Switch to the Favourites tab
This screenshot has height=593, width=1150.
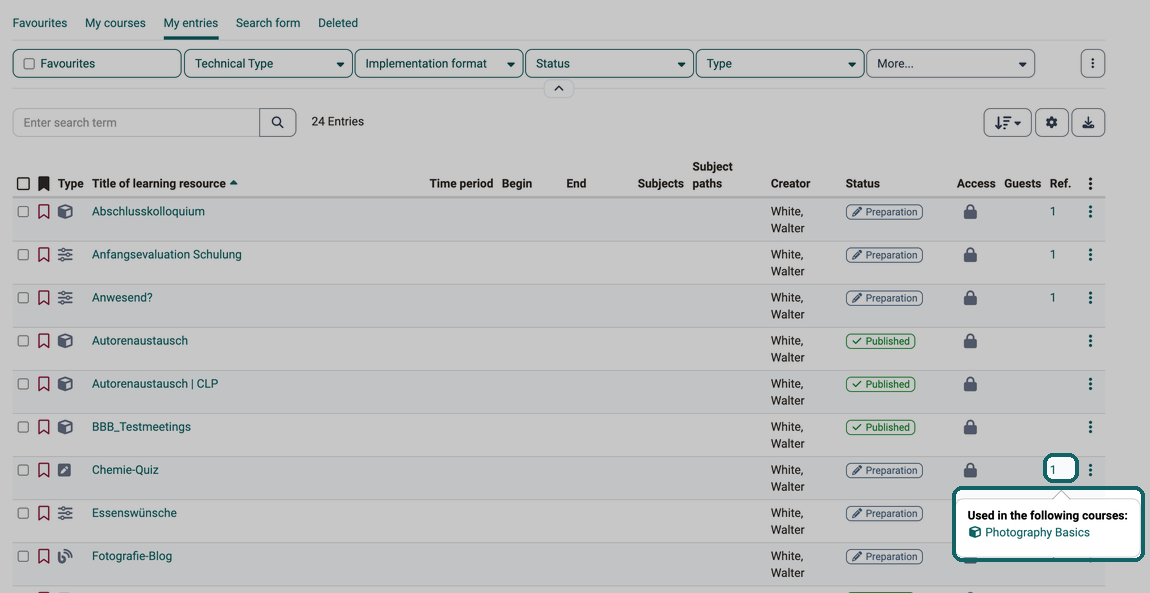[x=40, y=23]
